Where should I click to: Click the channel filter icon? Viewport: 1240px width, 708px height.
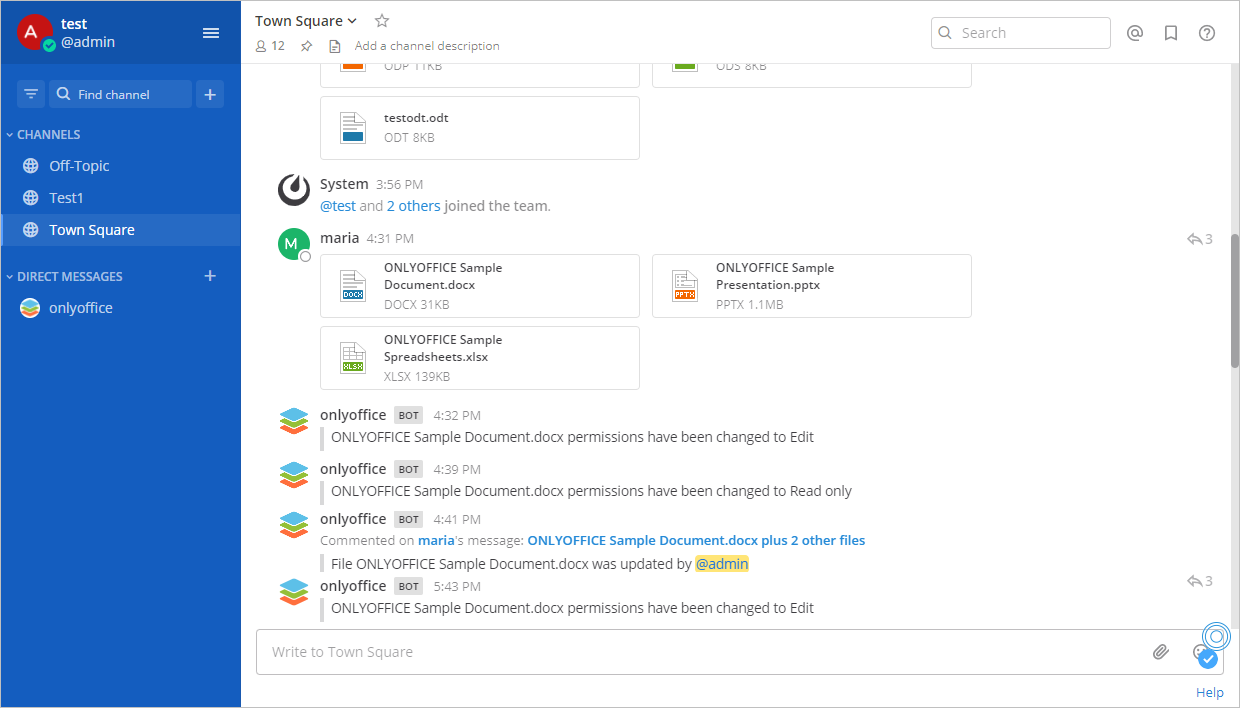coord(31,94)
